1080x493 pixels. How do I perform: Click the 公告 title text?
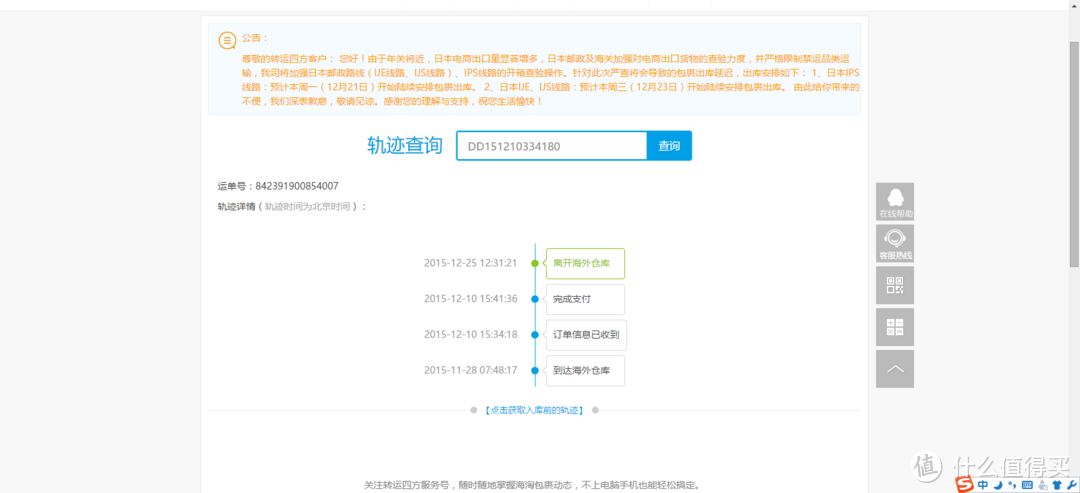pyautogui.click(x=255, y=38)
